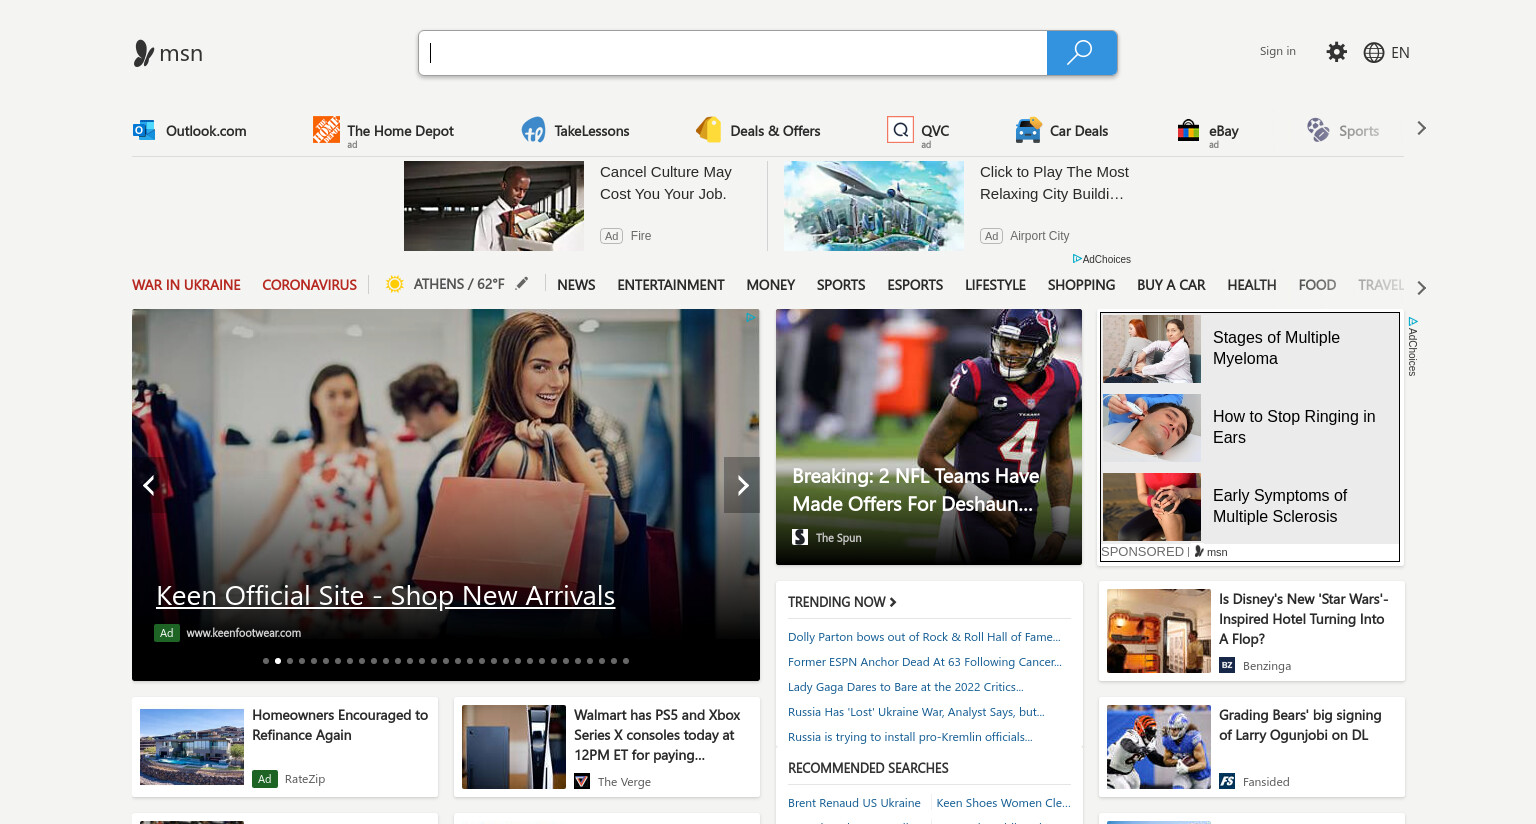1536x824 pixels.
Task: Open Walmart PS5 and Xbox story
Action: click(607, 747)
